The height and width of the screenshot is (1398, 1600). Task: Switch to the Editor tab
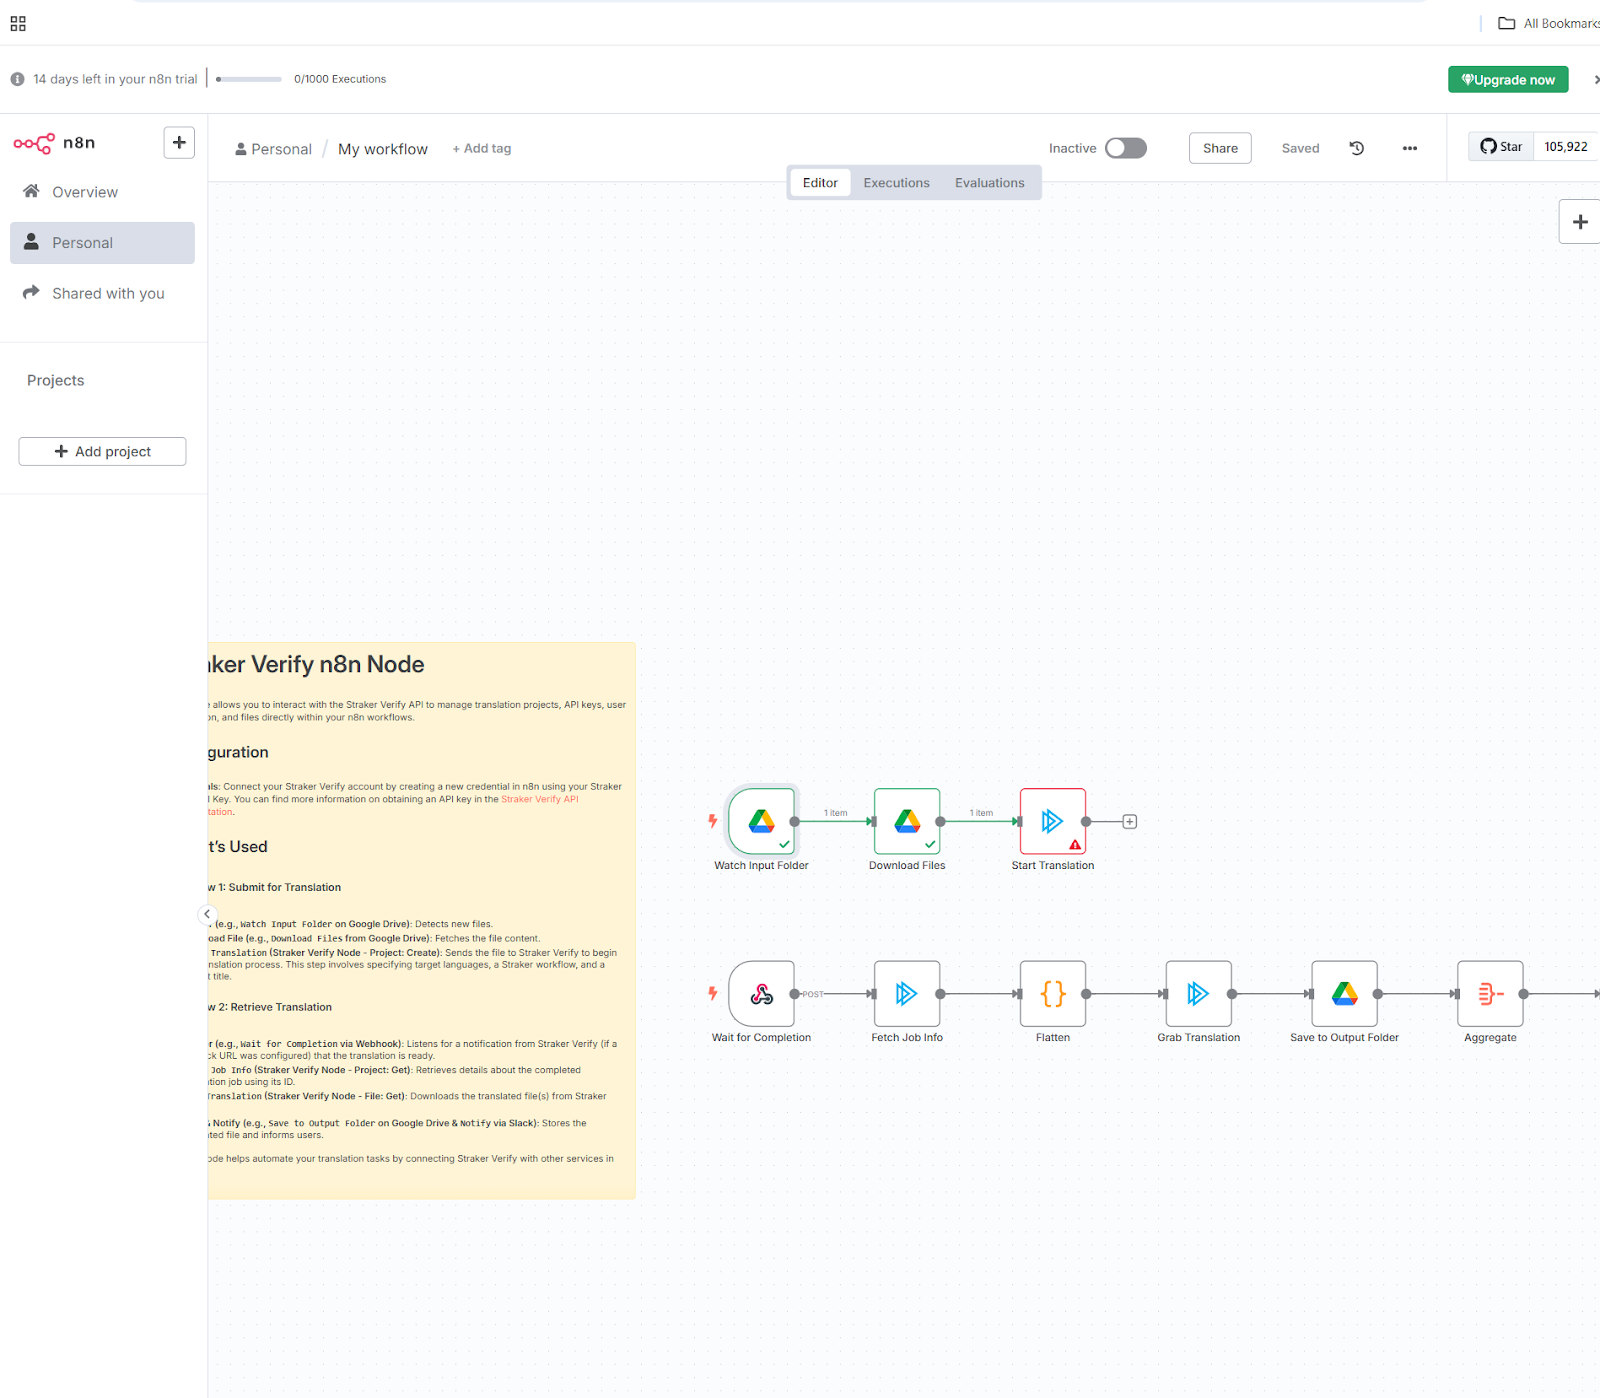click(x=820, y=183)
